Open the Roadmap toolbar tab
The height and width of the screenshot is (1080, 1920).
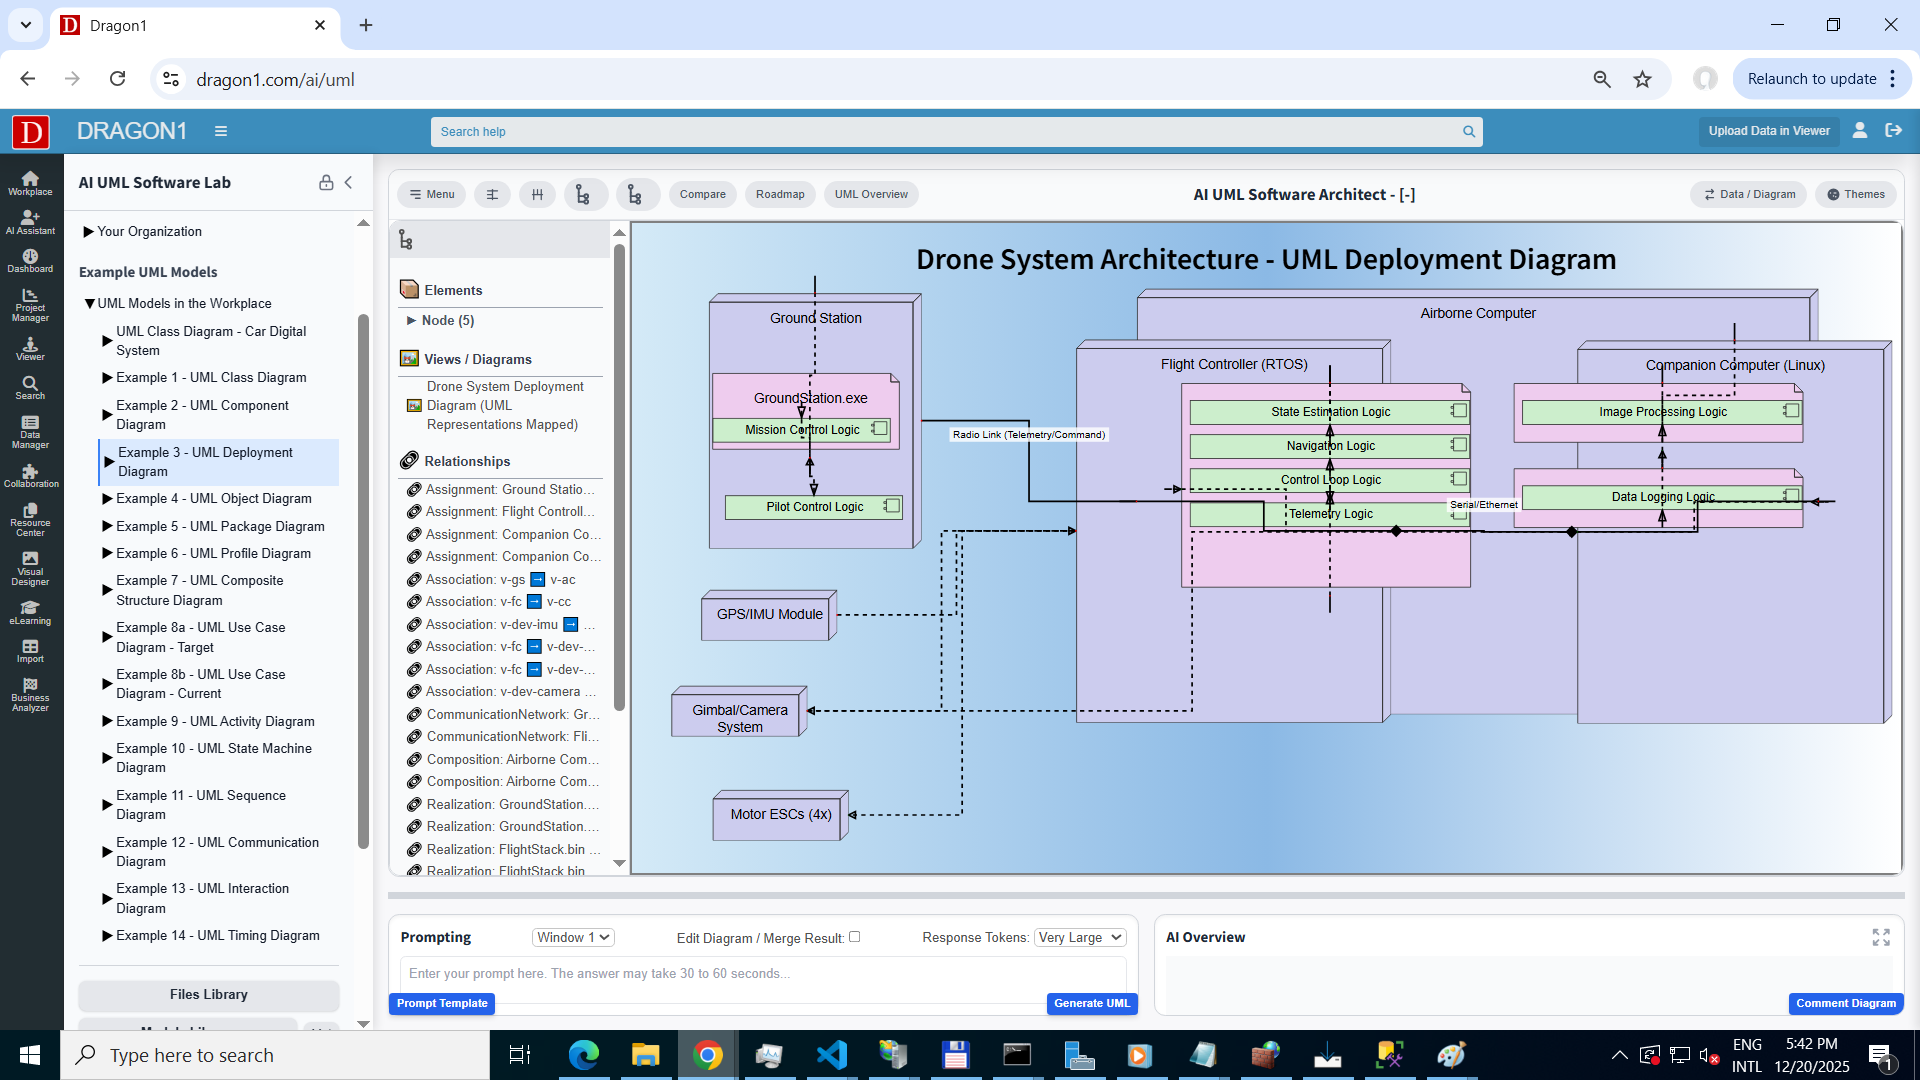click(x=780, y=194)
